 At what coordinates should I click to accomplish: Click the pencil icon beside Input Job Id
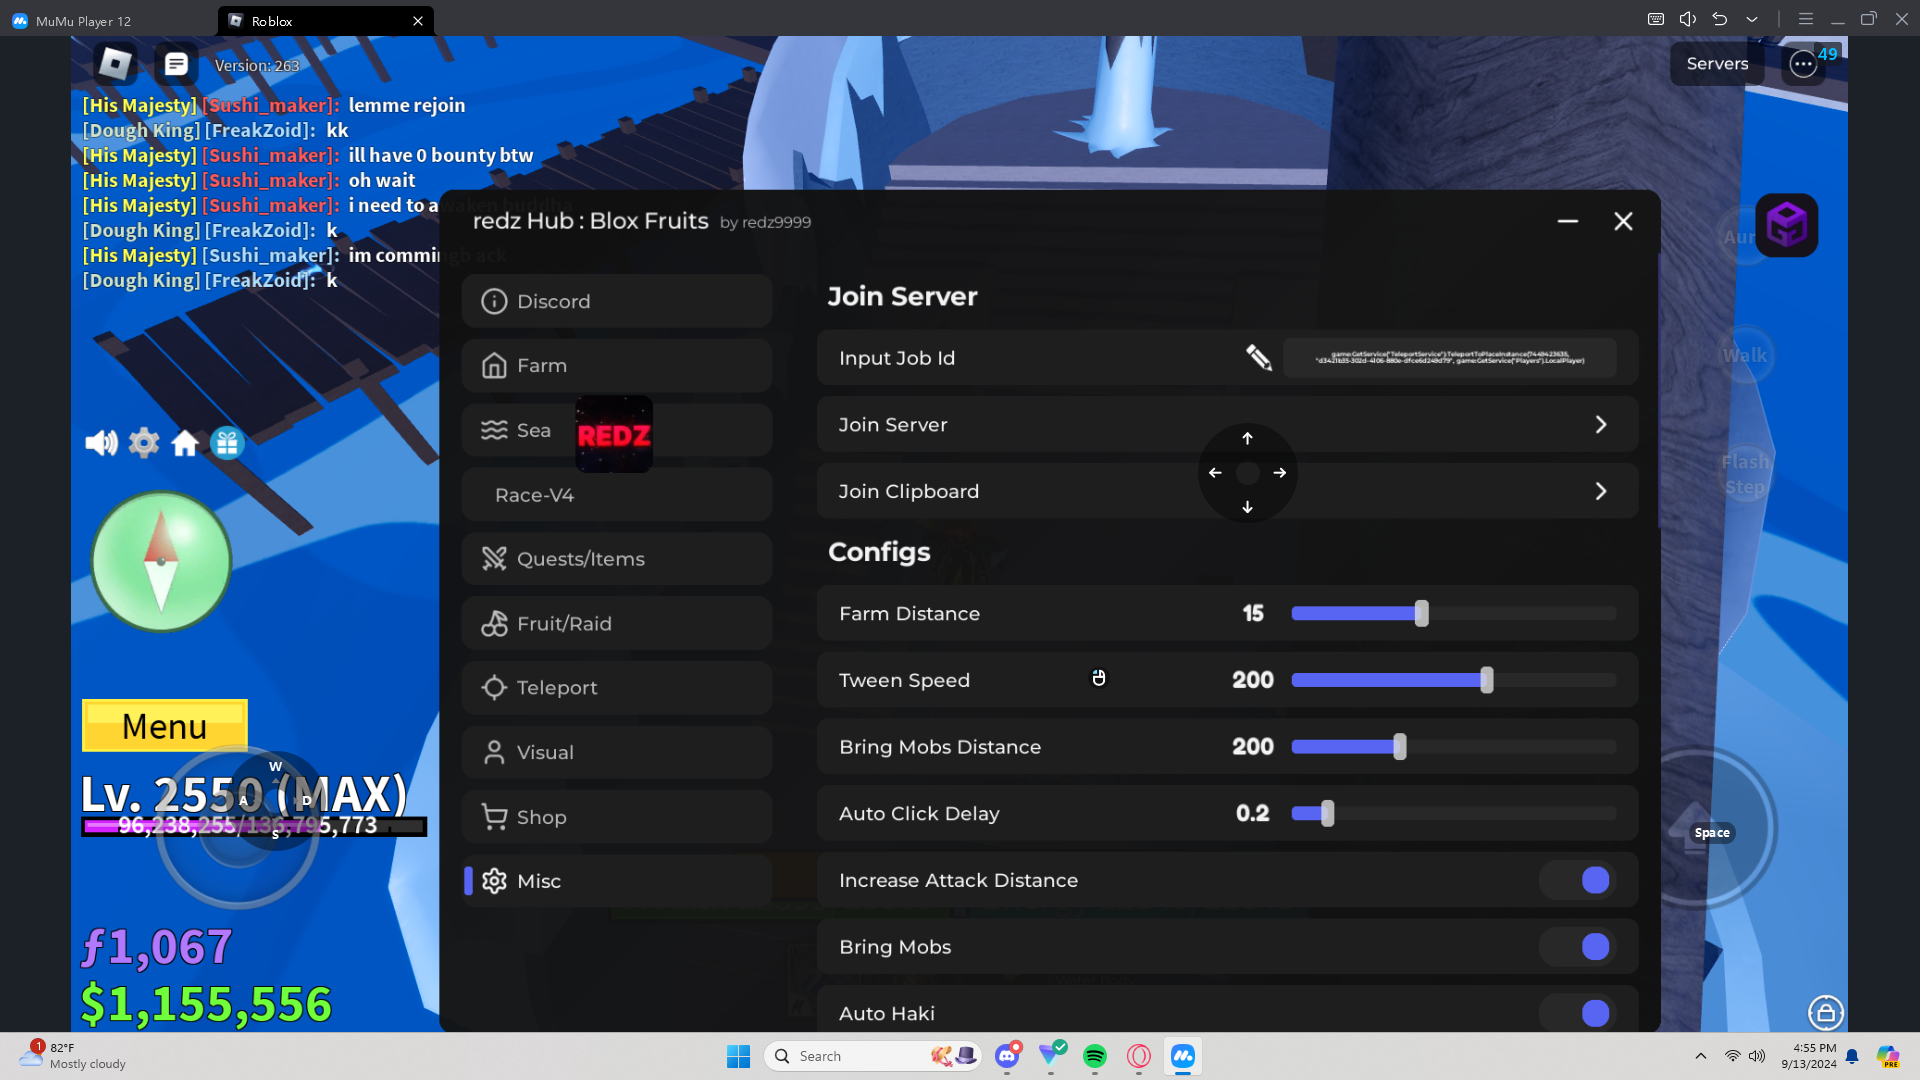click(1259, 357)
